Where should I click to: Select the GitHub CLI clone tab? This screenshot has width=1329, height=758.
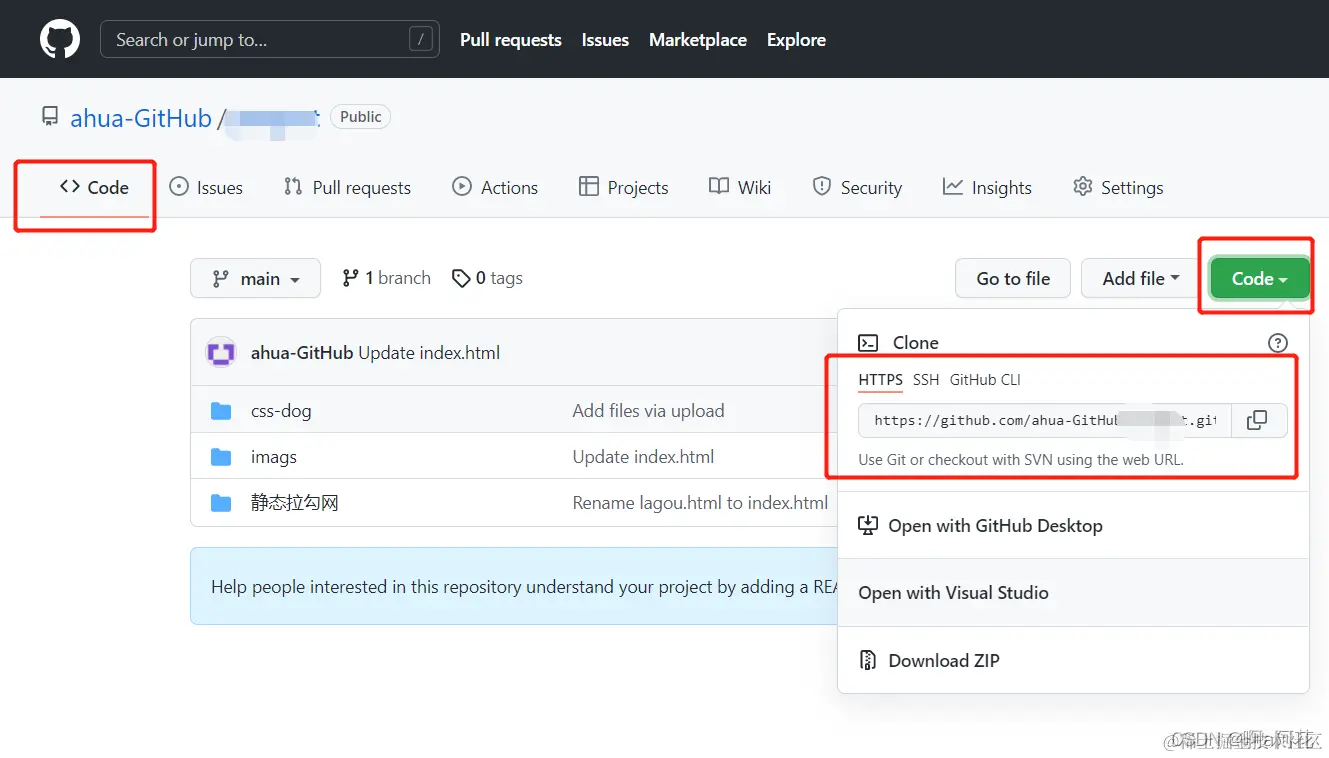985,380
